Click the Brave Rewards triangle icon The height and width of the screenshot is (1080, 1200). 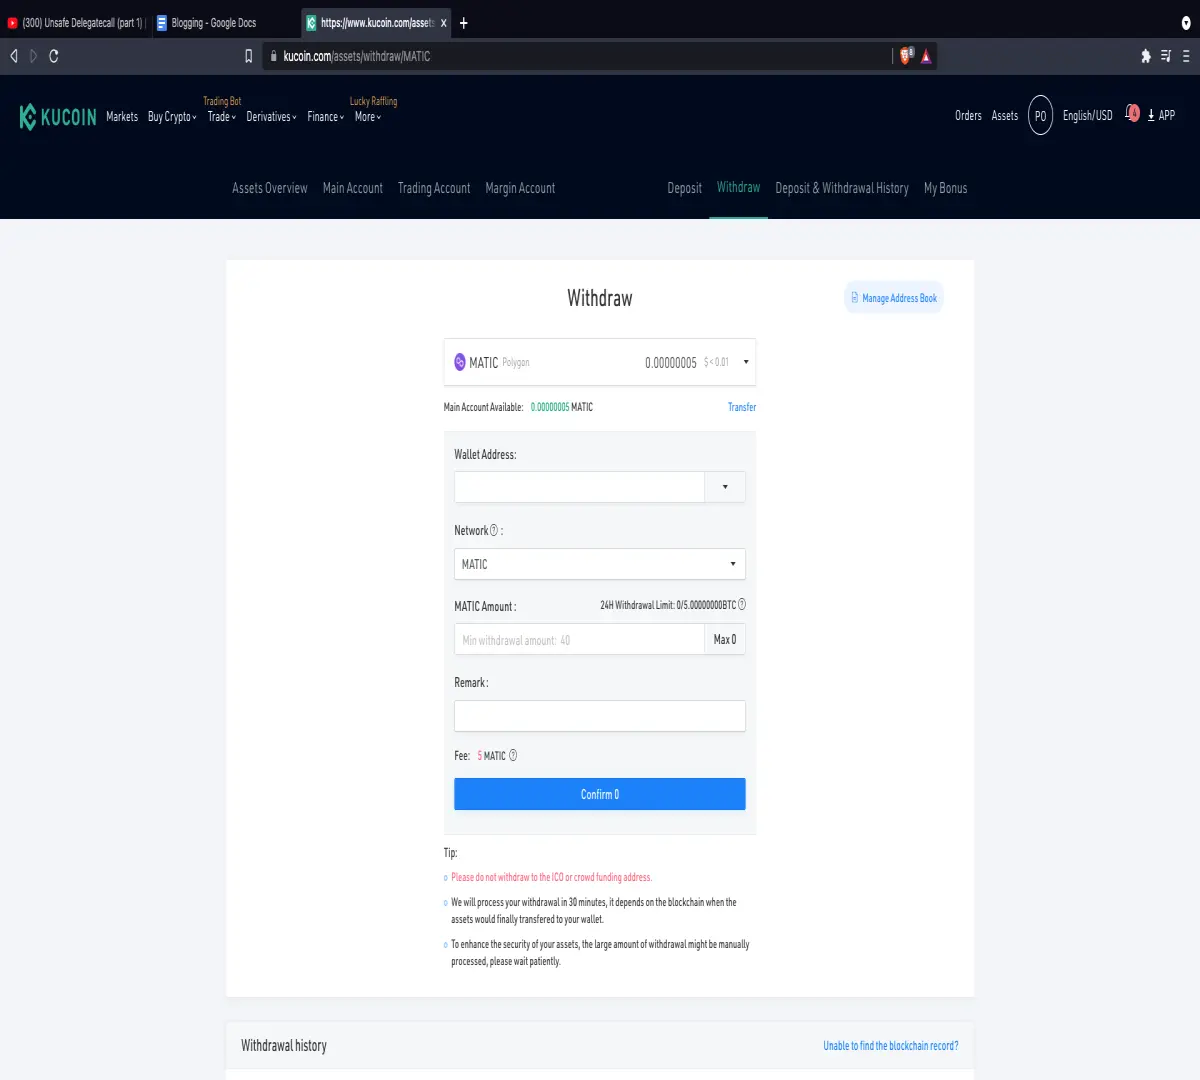pos(926,56)
